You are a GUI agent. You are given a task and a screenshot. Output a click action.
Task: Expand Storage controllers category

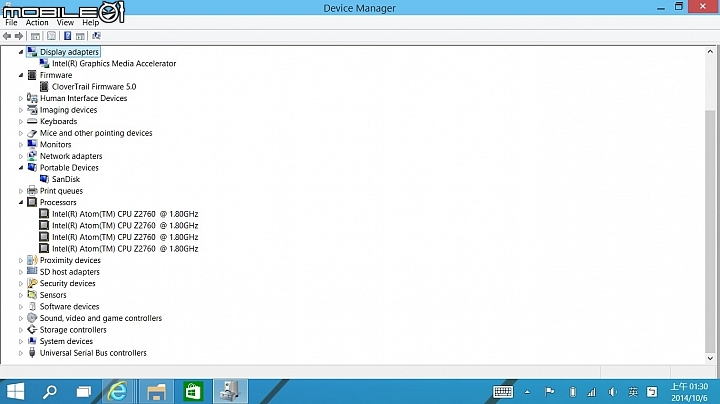pos(21,330)
